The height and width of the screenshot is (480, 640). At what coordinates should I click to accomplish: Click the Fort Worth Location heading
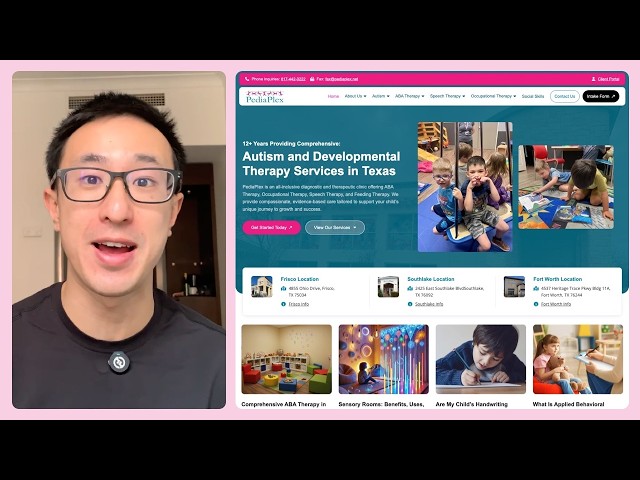coord(558,279)
